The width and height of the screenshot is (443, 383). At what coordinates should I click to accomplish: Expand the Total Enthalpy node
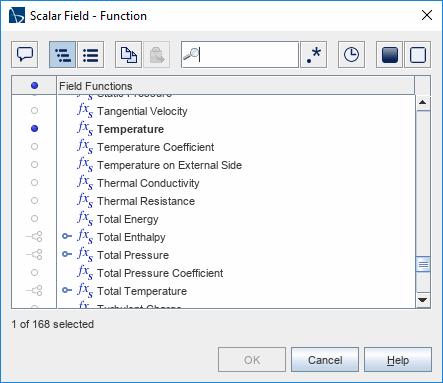(x=67, y=236)
